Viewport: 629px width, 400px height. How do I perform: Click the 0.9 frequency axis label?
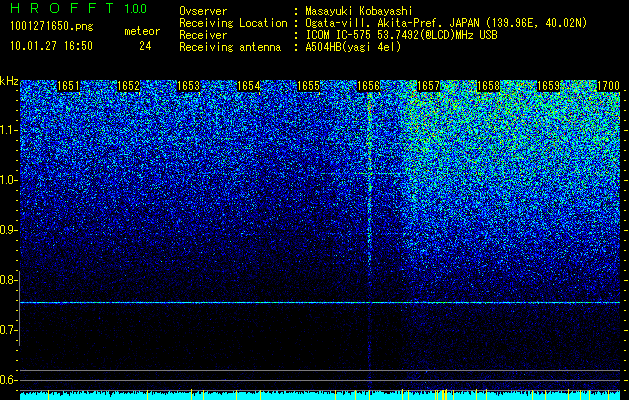[x=9, y=230]
